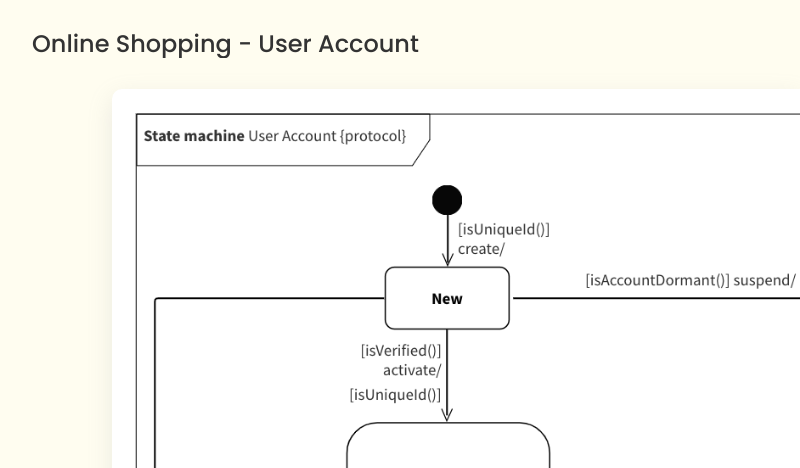Select the create/ transition label

click(481, 249)
